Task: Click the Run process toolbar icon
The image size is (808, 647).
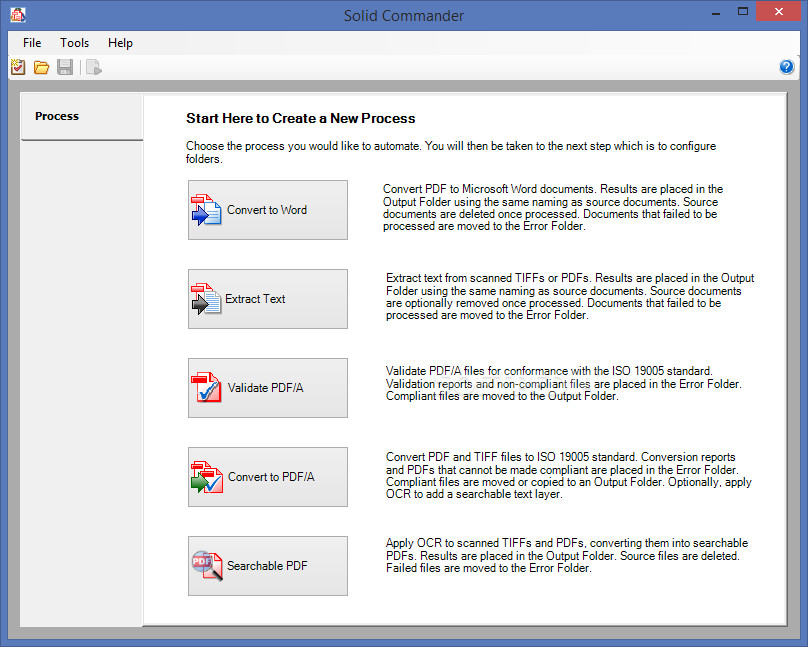Action: pyautogui.click(x=94, y=67)
